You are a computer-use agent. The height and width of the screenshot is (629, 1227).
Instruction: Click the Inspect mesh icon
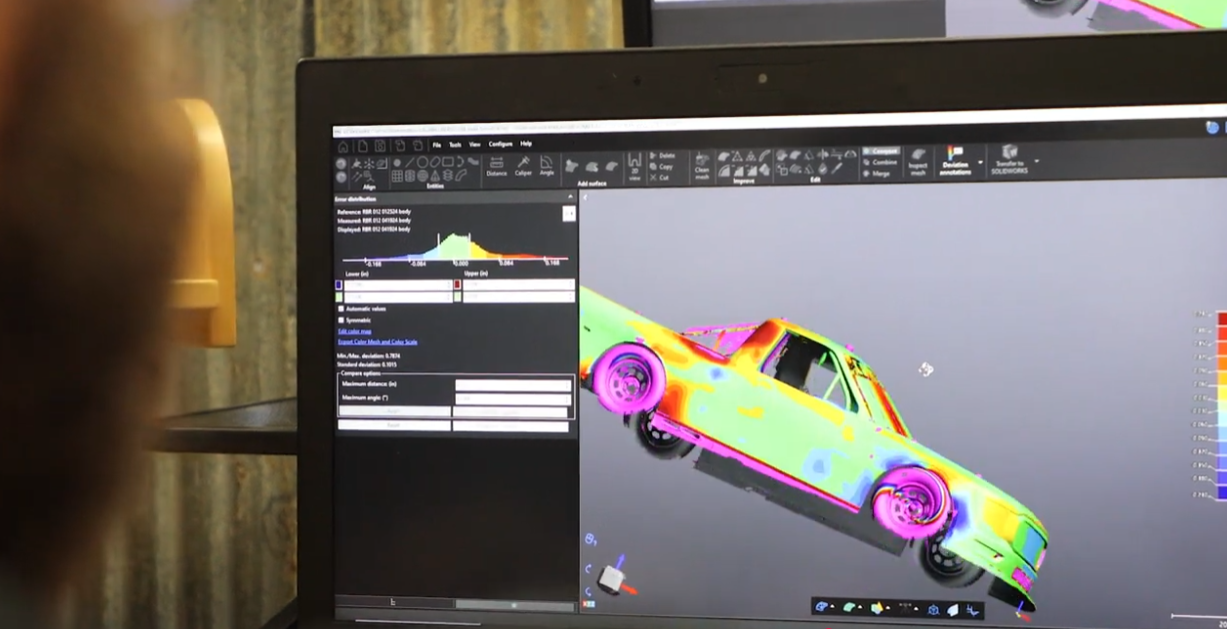(918, 162)
